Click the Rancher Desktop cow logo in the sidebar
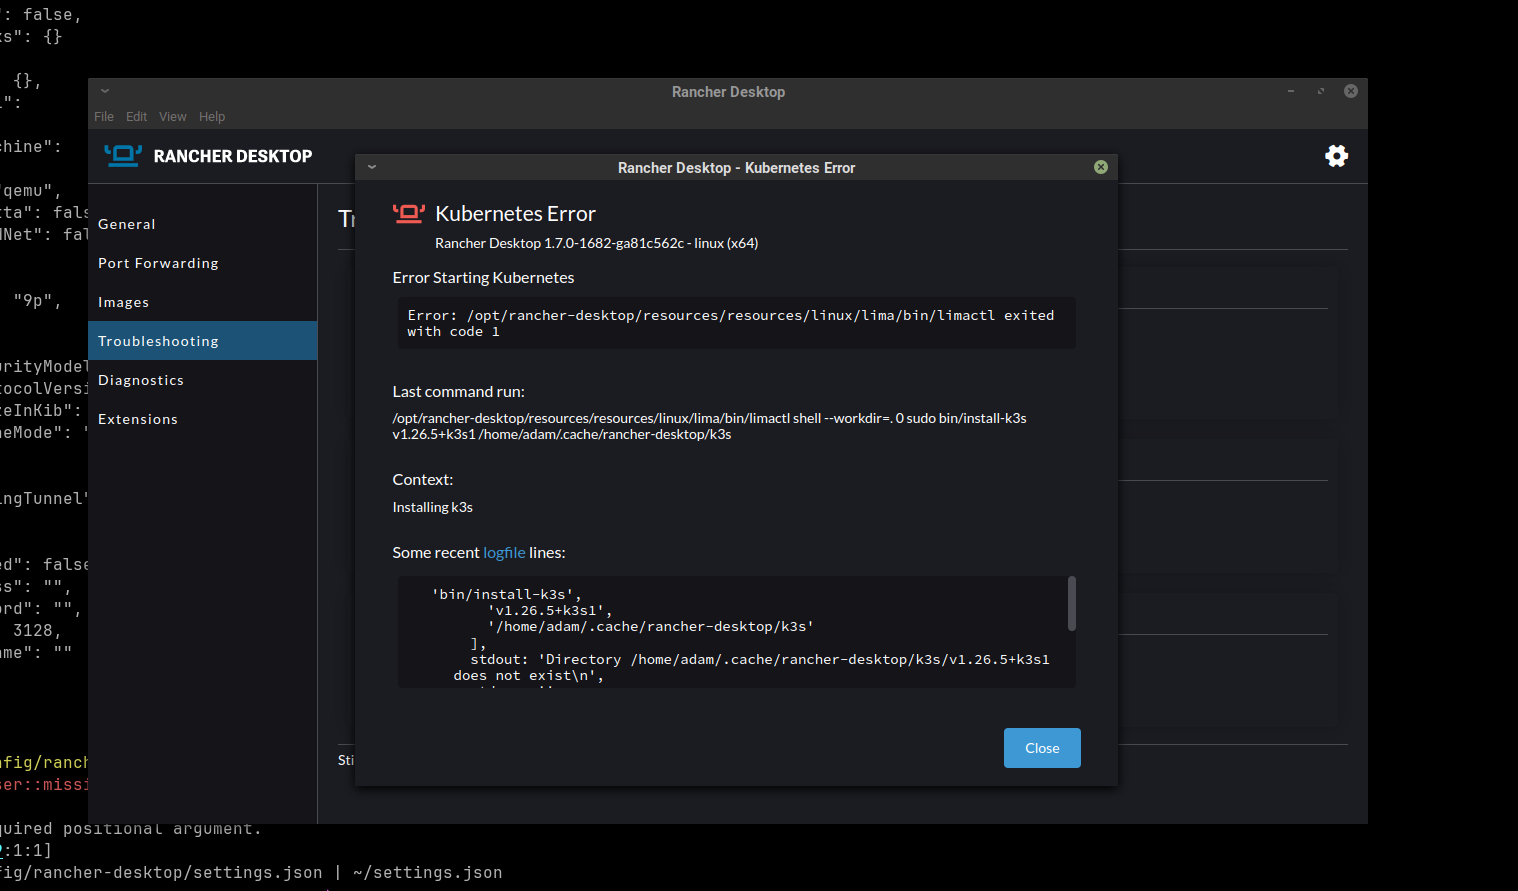 click(121, 156)
